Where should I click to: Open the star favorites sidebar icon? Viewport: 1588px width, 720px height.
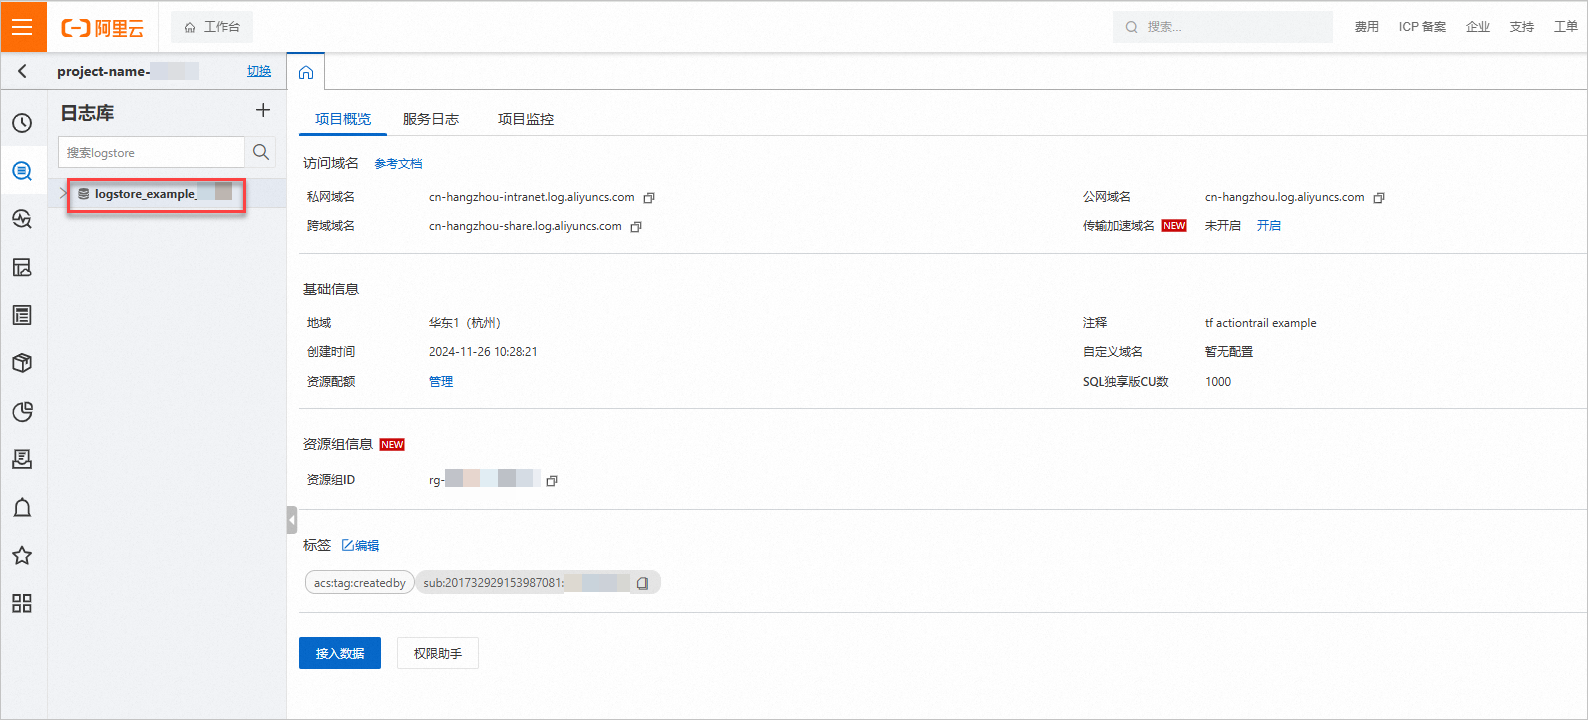pos(22,555)
